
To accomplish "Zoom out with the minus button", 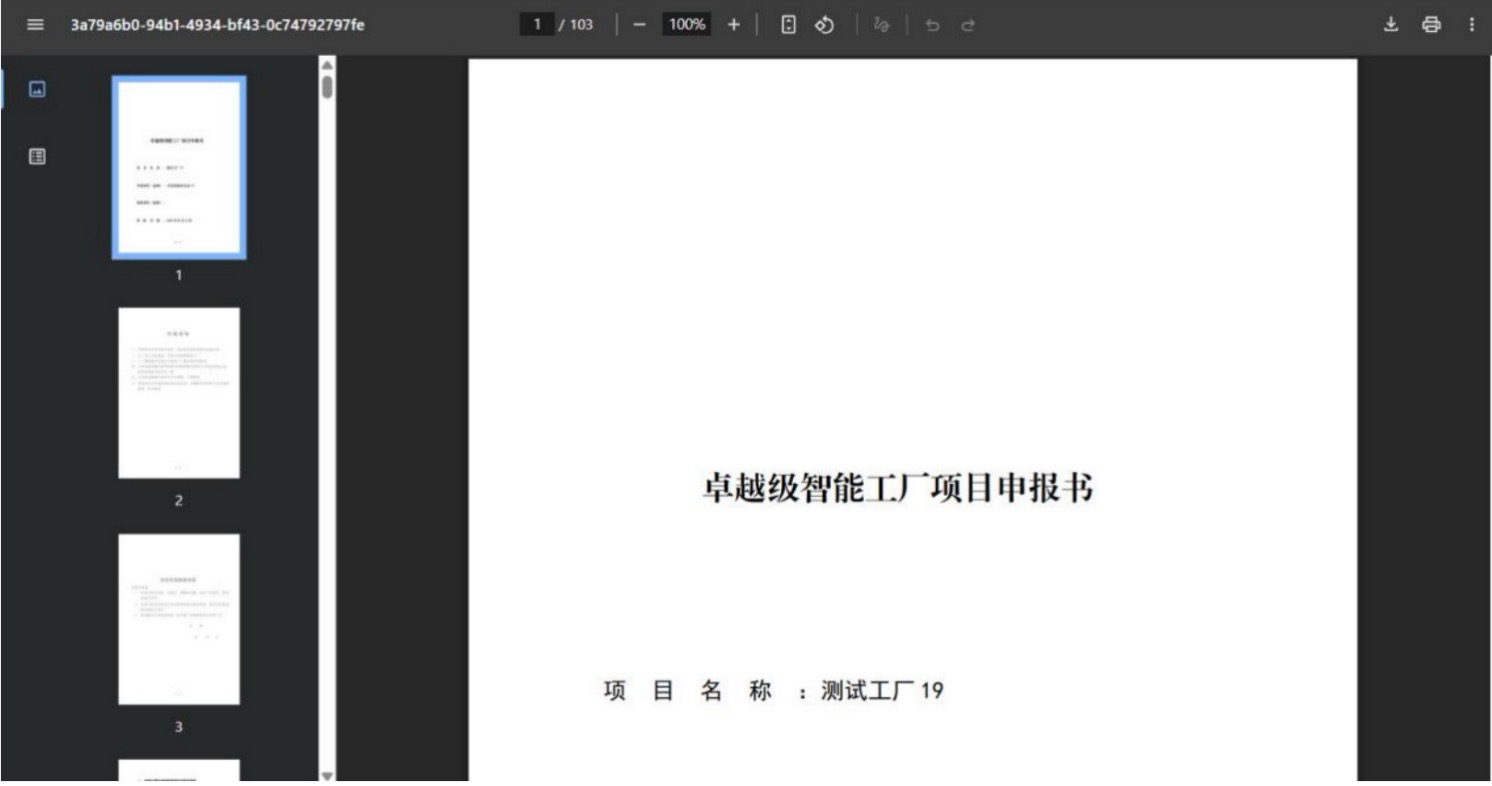I will 640,25.
